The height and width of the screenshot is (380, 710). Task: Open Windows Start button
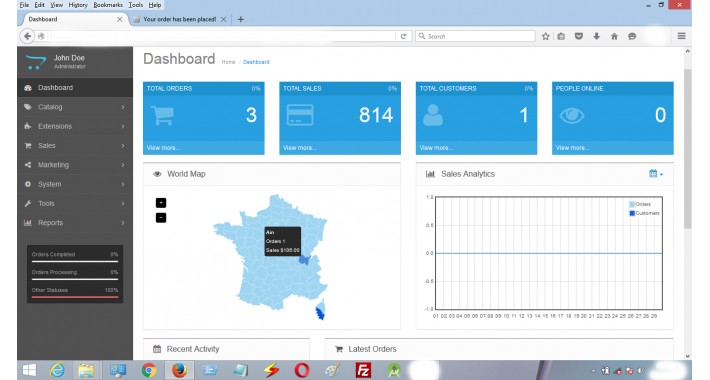(29, 370)
